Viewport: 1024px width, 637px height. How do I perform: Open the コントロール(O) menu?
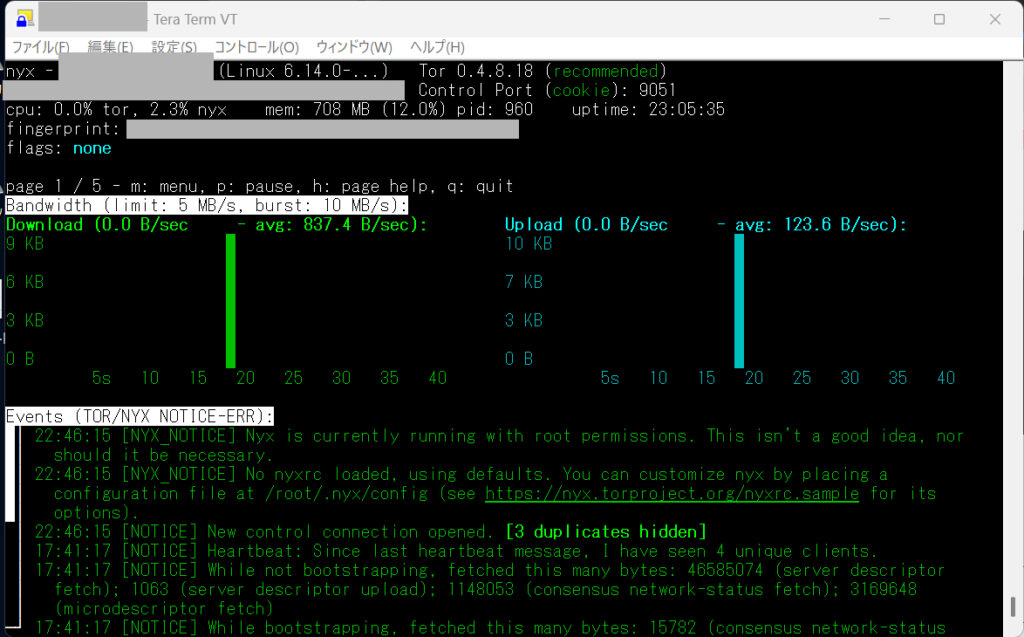coord(256,47)
